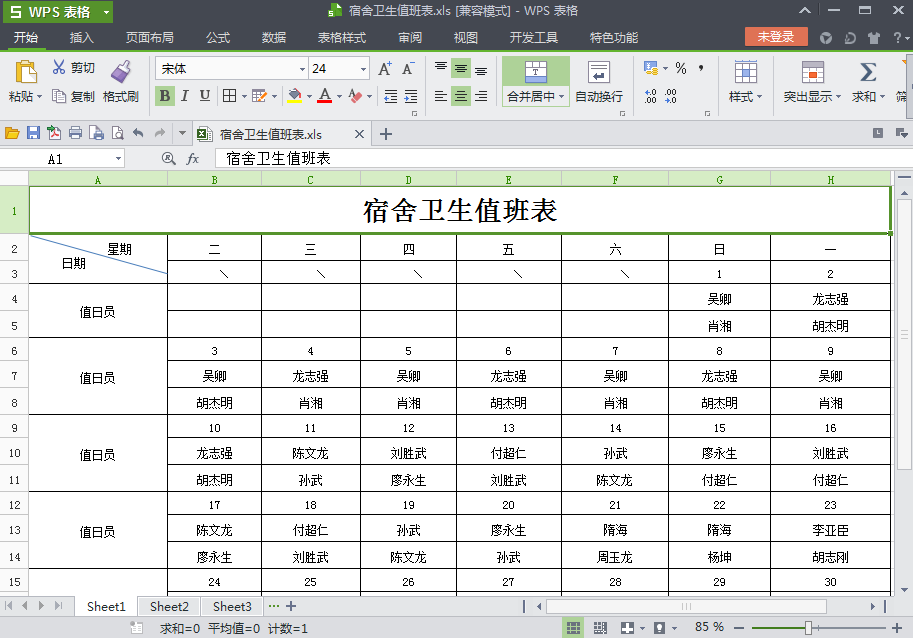
Task: Click the AutoSum sigma icon
Action: click(x=868, y=72)
